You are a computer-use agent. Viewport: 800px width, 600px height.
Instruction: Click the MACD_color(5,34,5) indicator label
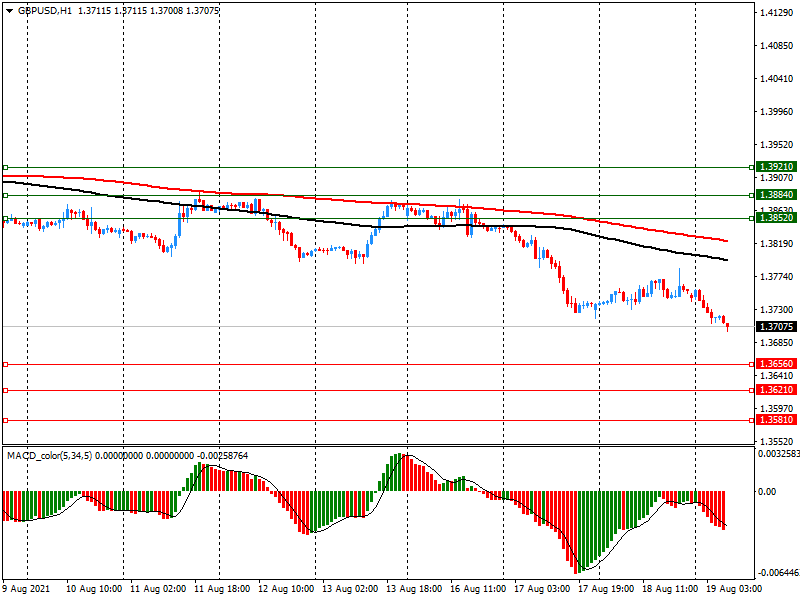click(x=49, y=456)
